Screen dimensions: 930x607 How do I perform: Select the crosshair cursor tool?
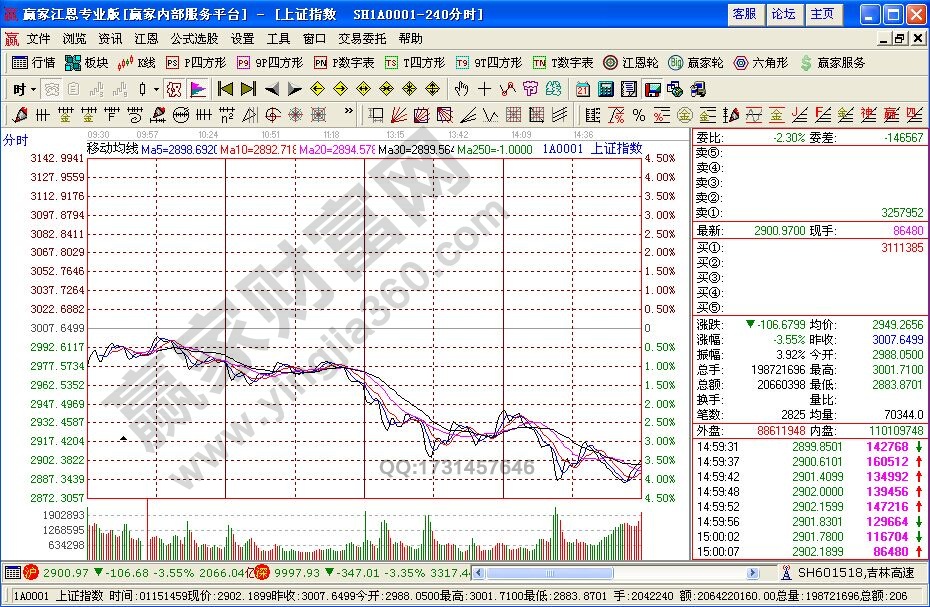(x=484, y=89)
